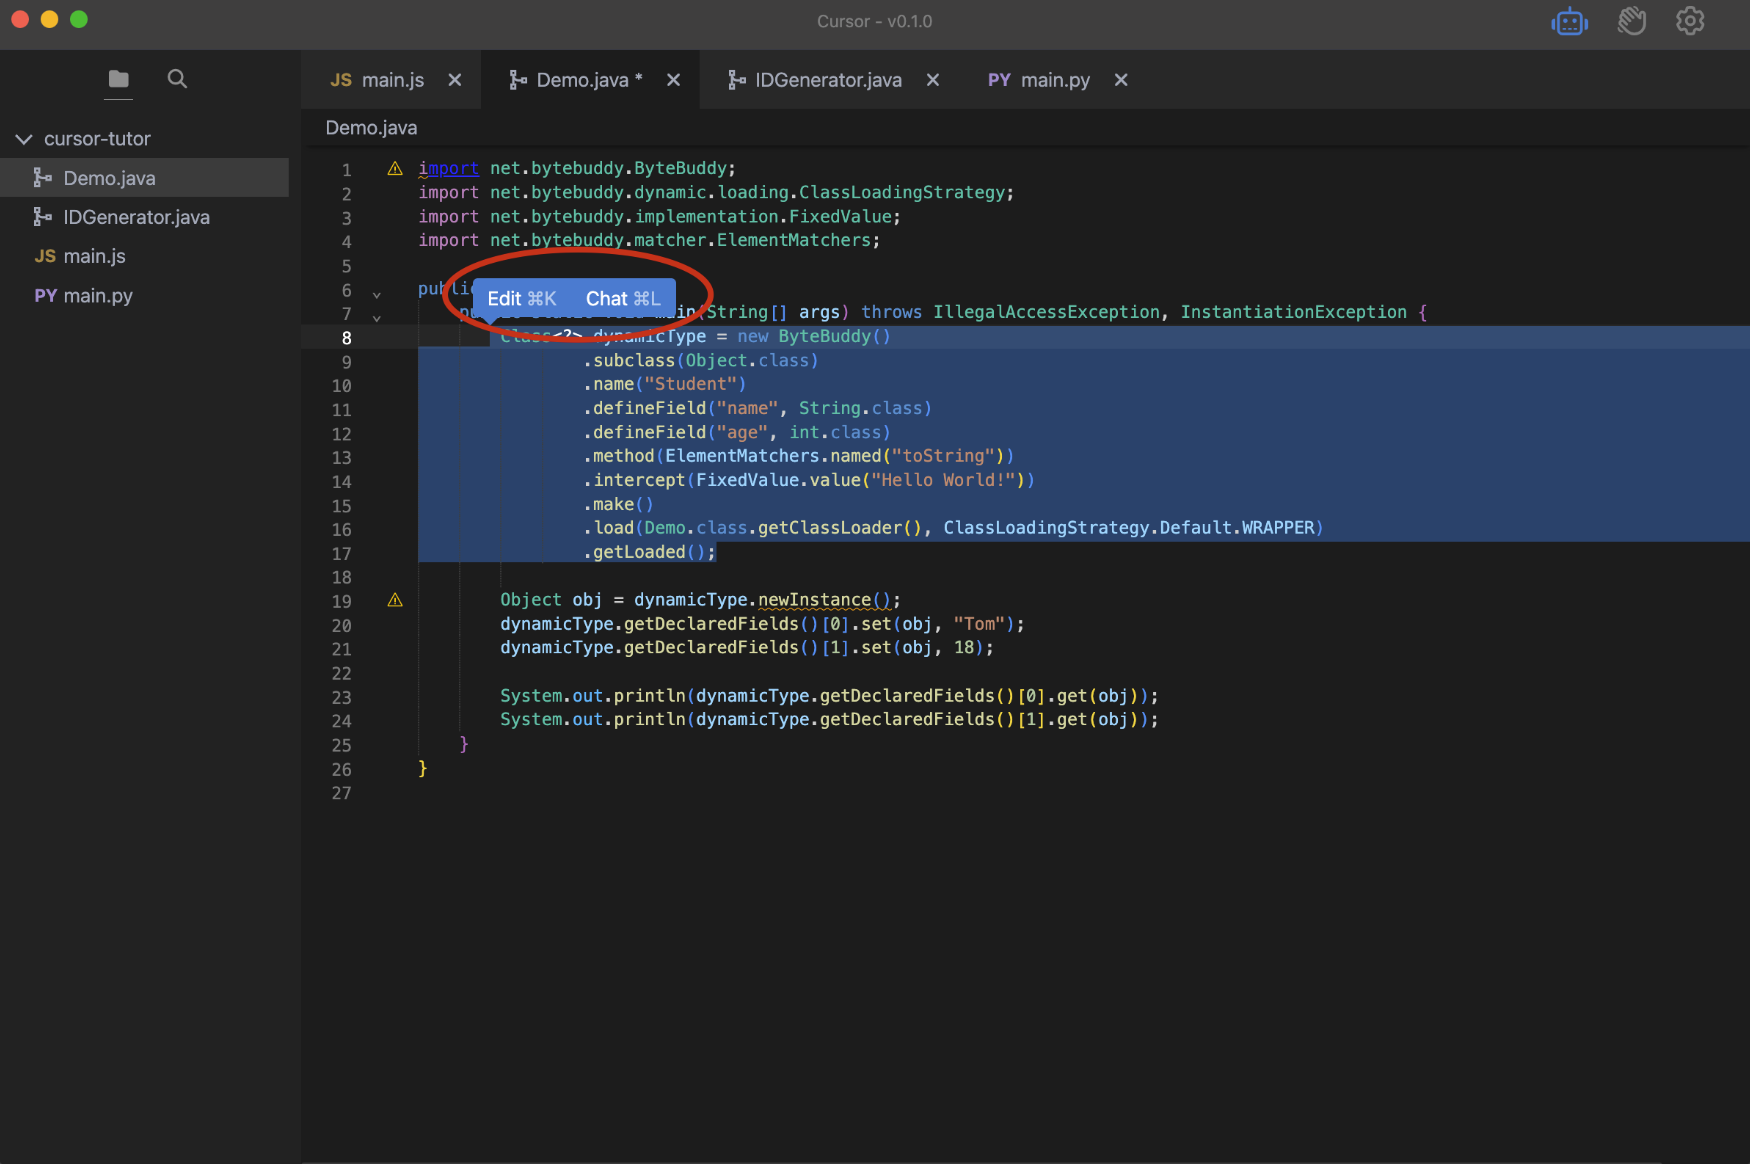Click the Edit ⌘K popup button
This screenshot has height=1164, width=1750.
[522, 298]
